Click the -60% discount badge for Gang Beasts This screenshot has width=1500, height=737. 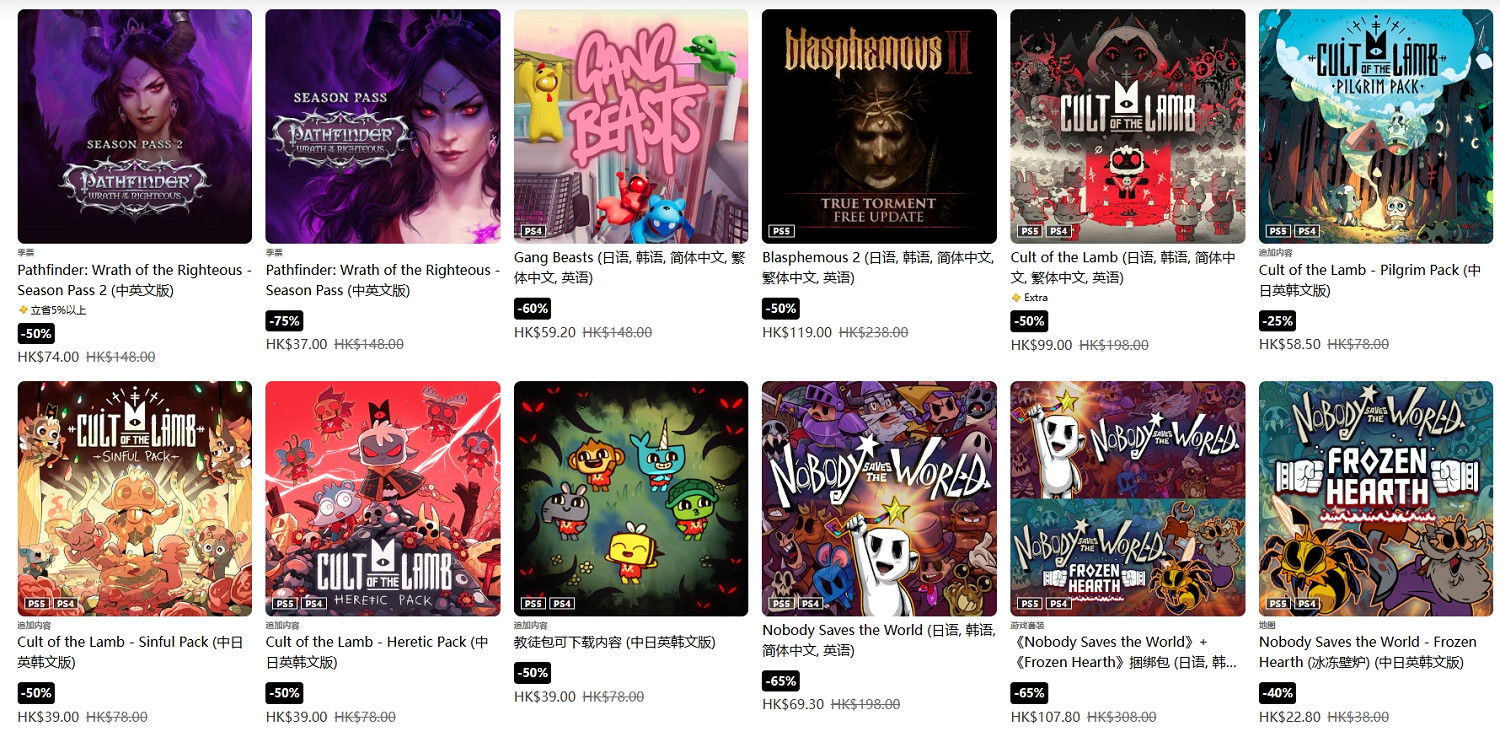coord(533,308)
